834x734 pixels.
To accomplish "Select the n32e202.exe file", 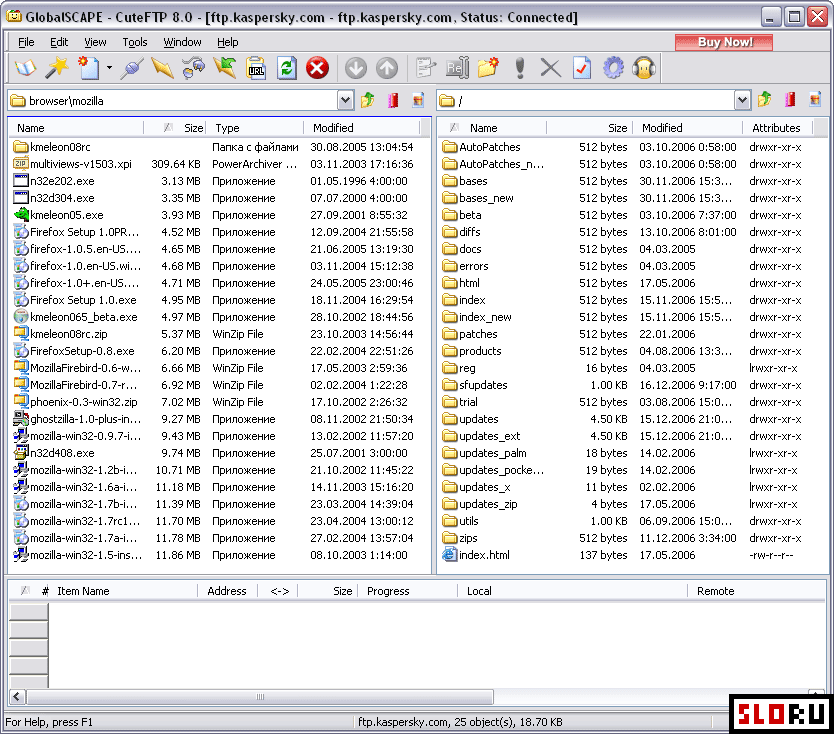I will [x=54, y=181].
